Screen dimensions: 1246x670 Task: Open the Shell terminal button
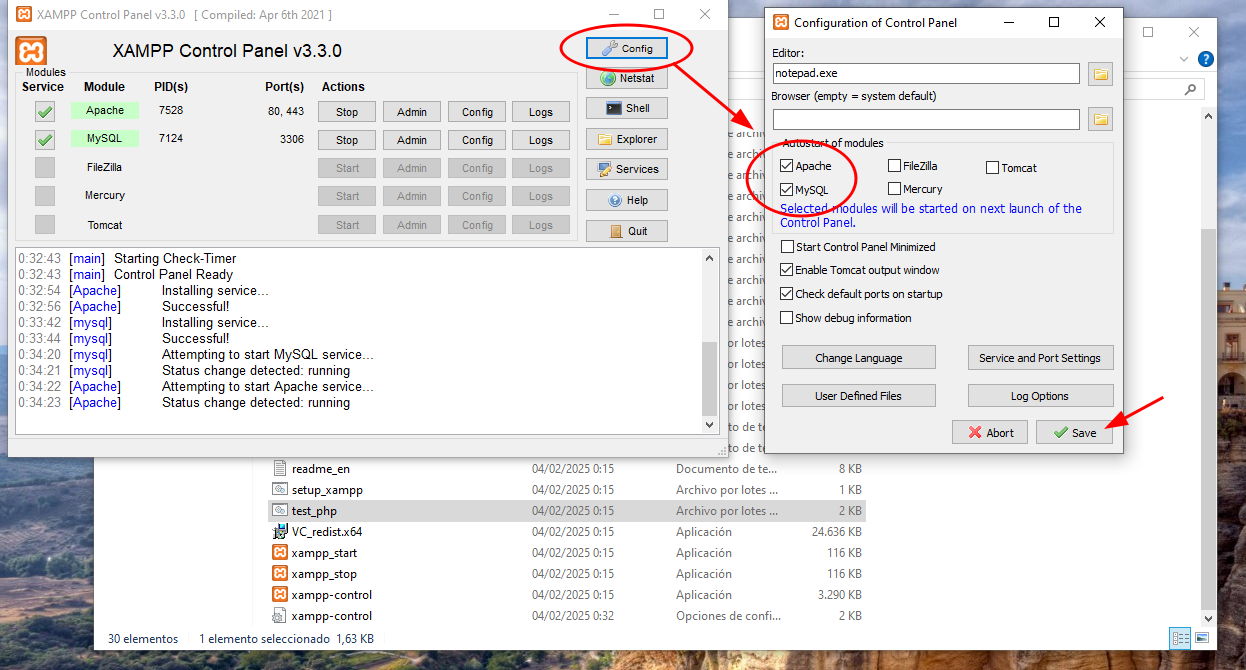point(626,109)
